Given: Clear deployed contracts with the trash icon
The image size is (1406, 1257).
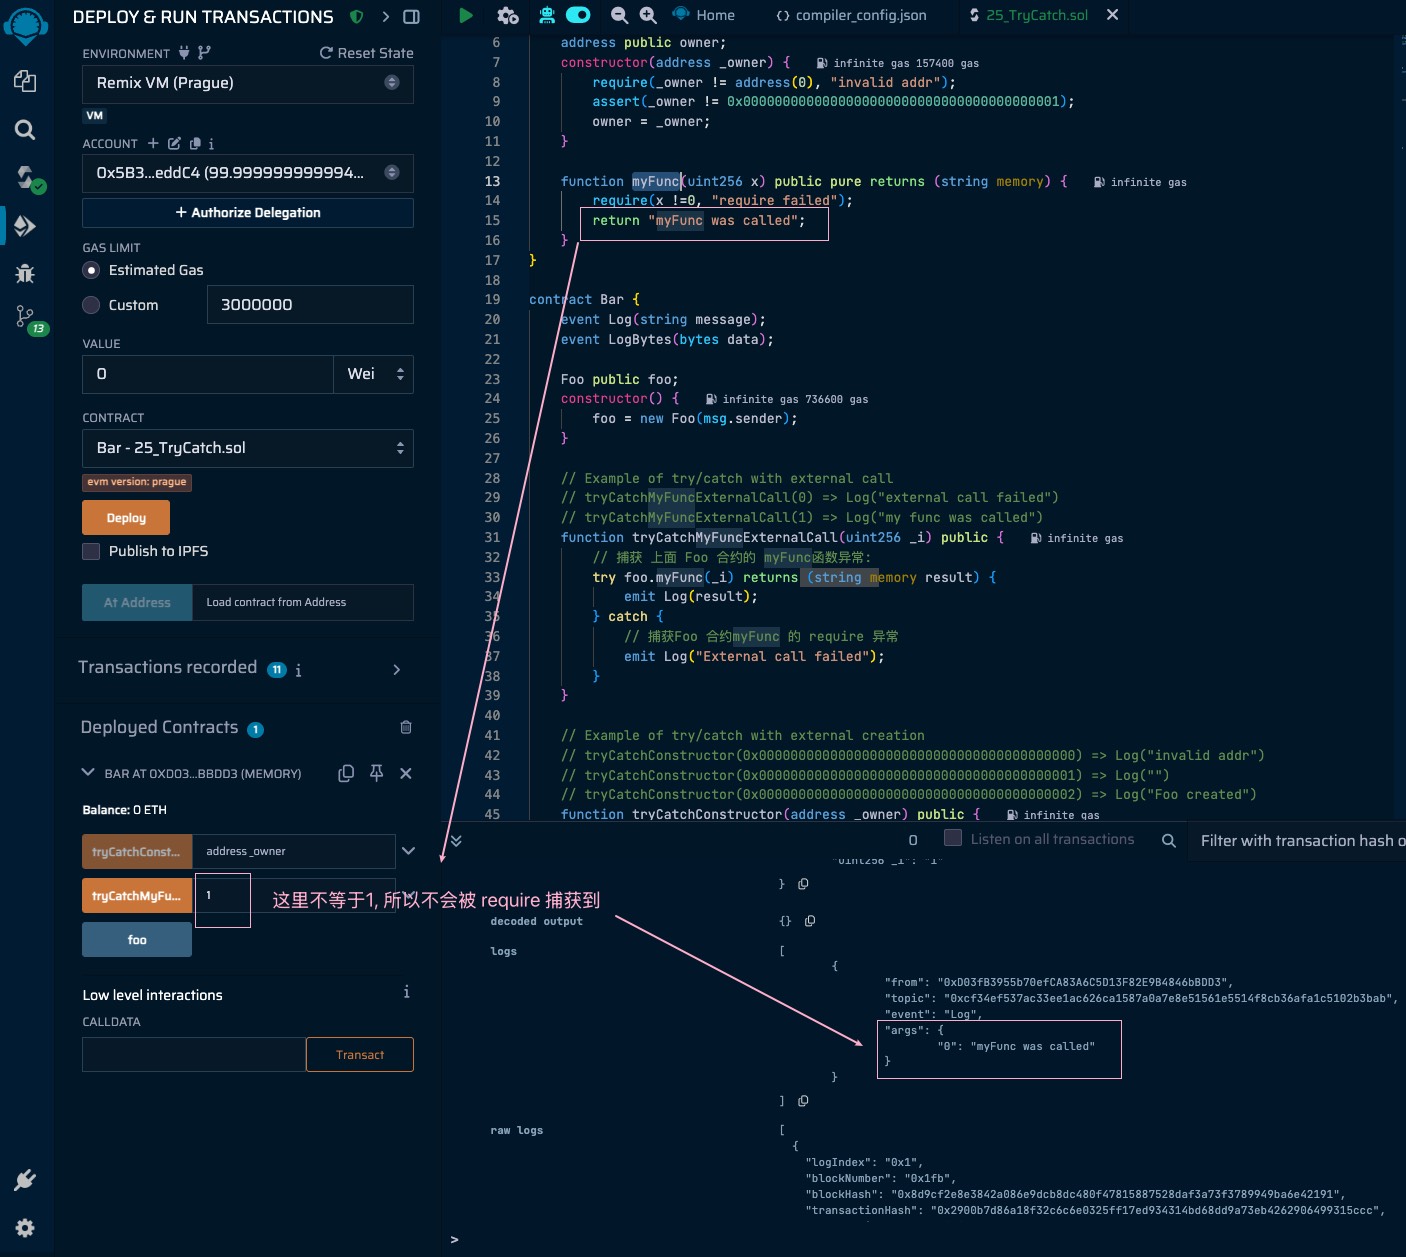Looking at the screenshot, I should click(406, 727).
